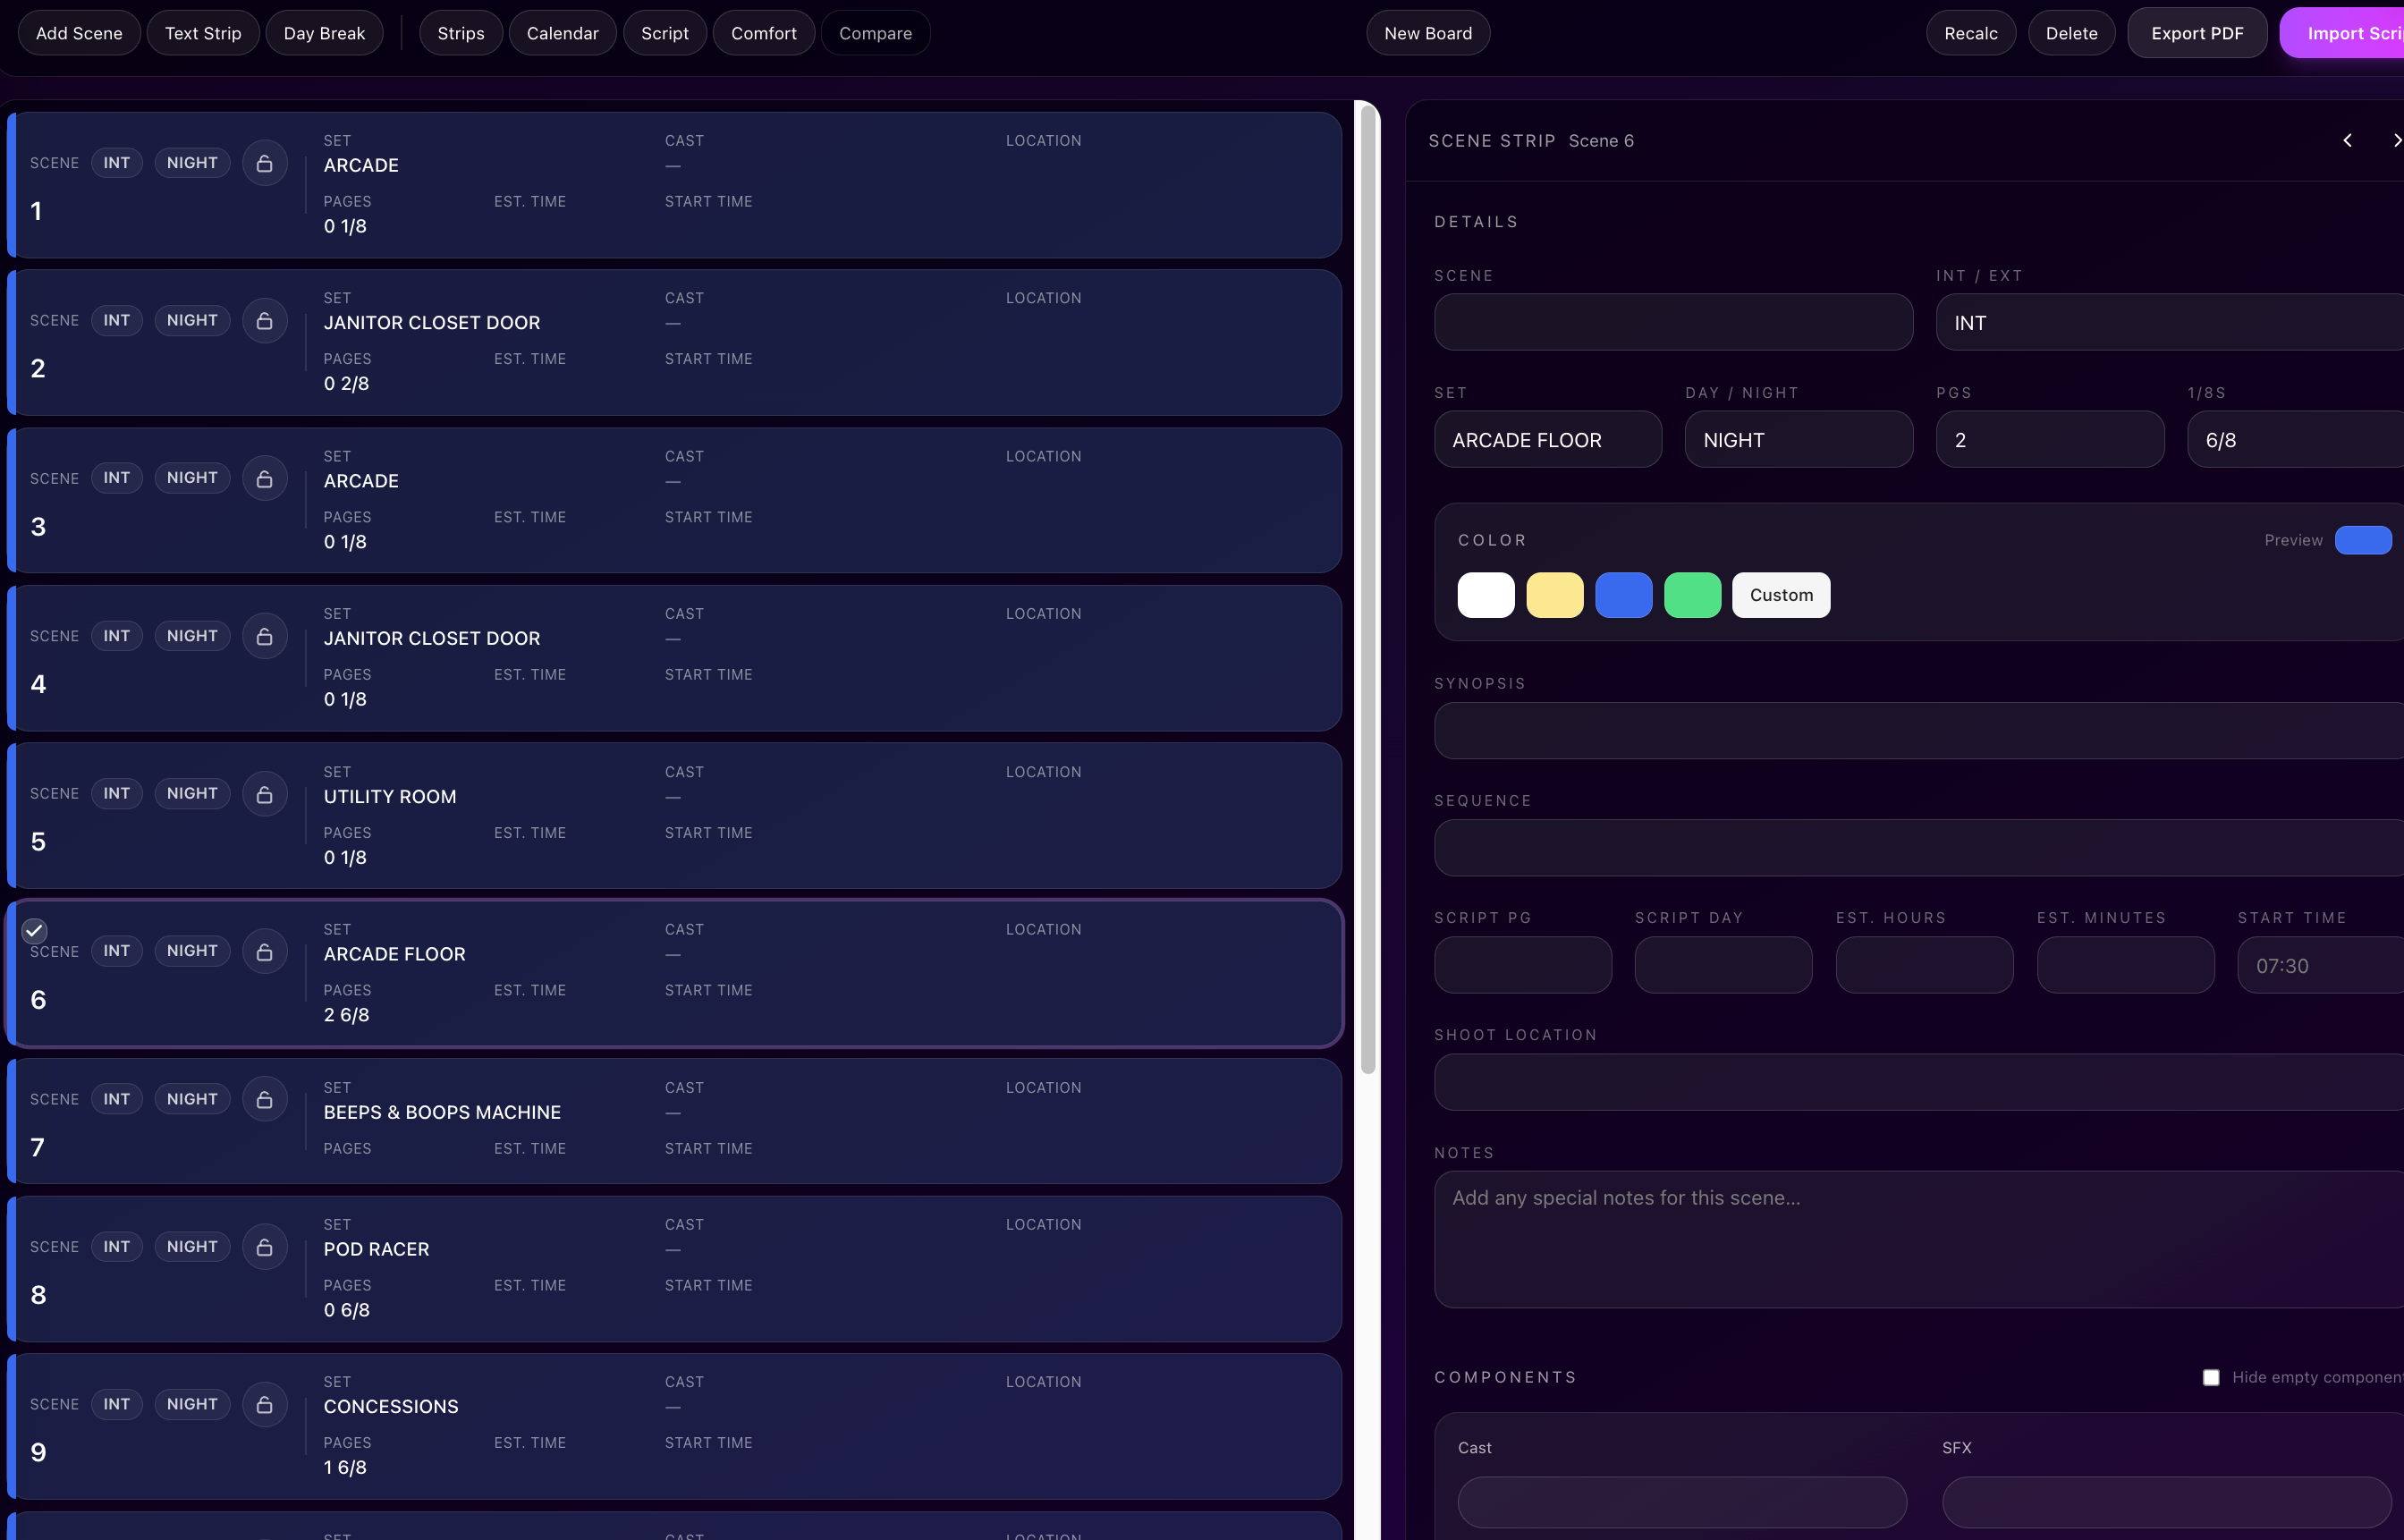Lock the Janitor Closet Door scene 2 strip

(264, 320)
